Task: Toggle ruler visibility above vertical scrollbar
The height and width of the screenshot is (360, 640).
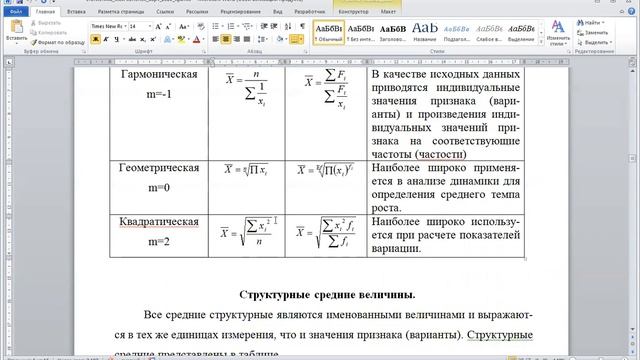Action: 632,62
